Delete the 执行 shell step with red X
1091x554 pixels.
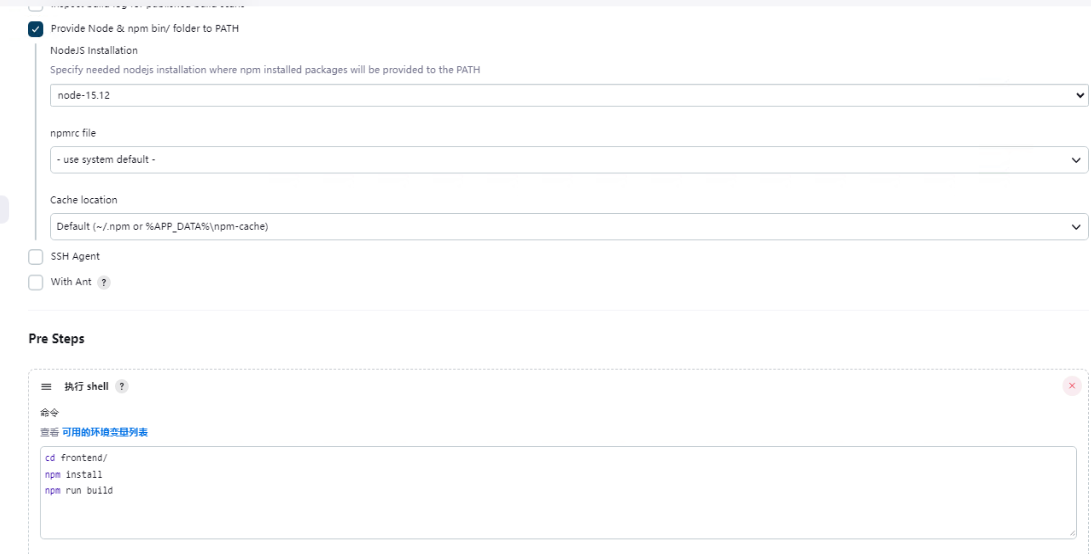[1072, 386]
